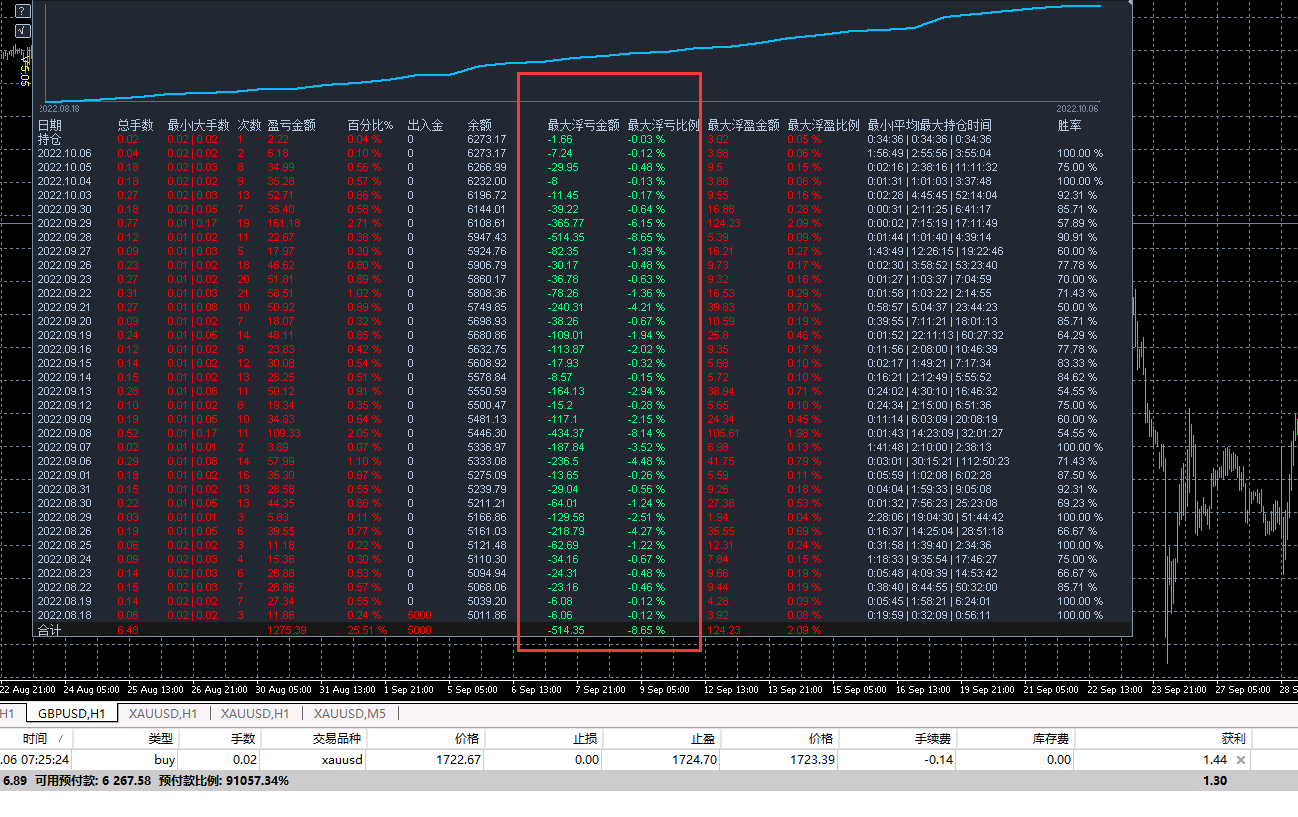Click the question mark help icon
This screenshot has height=817, width=1298.
(23, 11)
